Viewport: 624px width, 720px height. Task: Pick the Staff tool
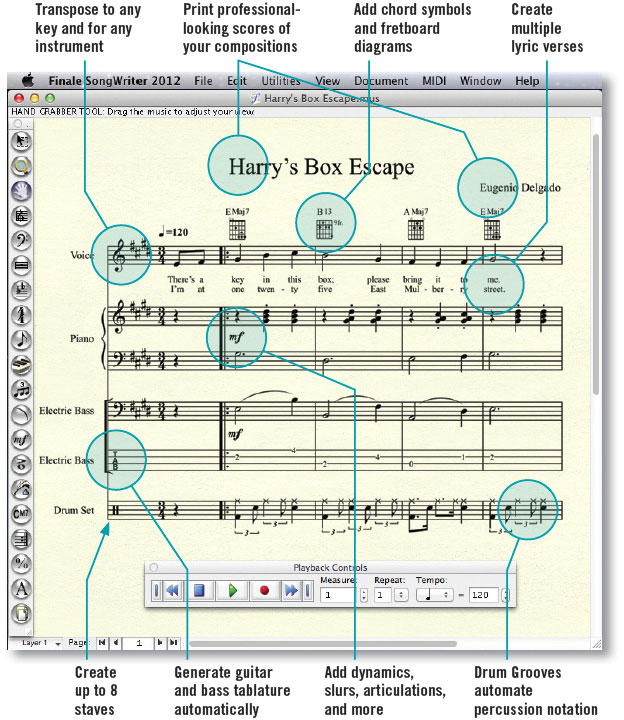click(x=21, y=216)
